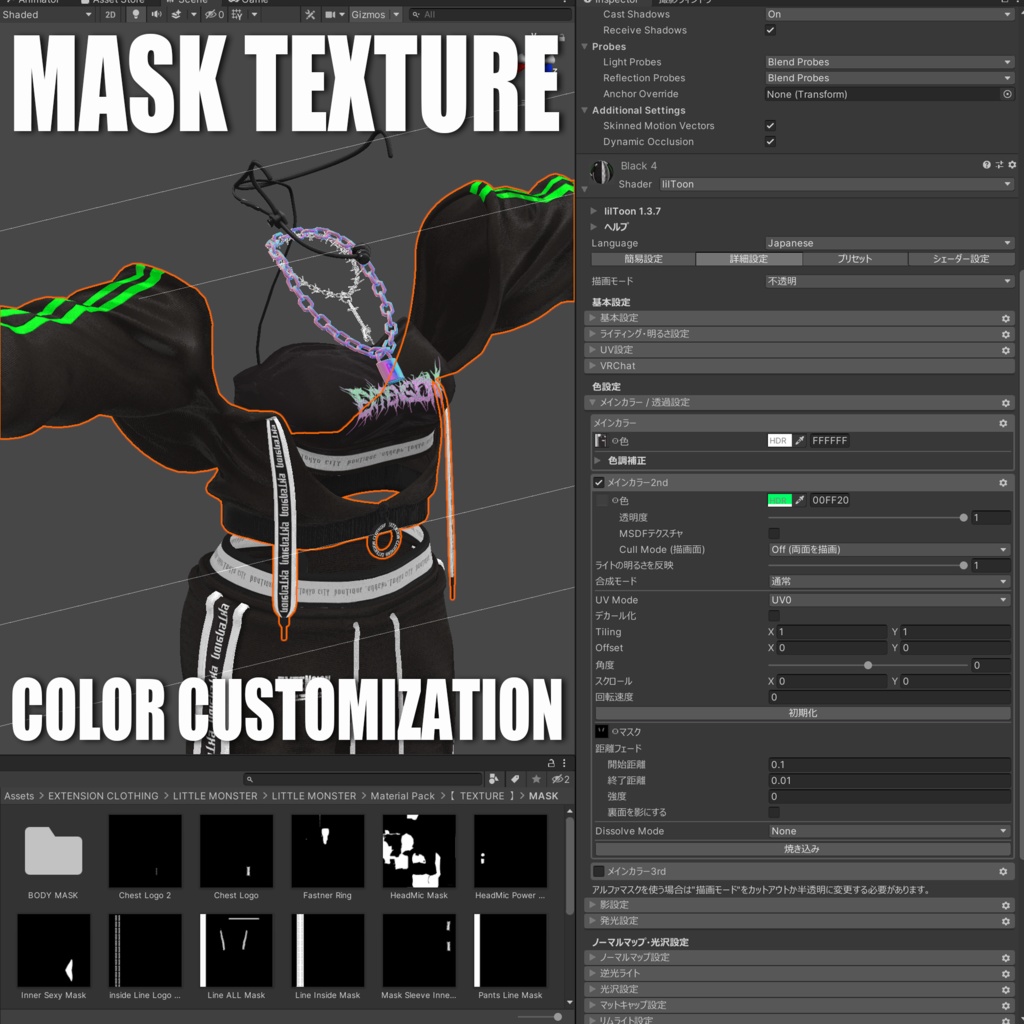Open Anchor Override object picker icon
1024x1024 pixels.
pyautogui.click(x=1007, y=94)
